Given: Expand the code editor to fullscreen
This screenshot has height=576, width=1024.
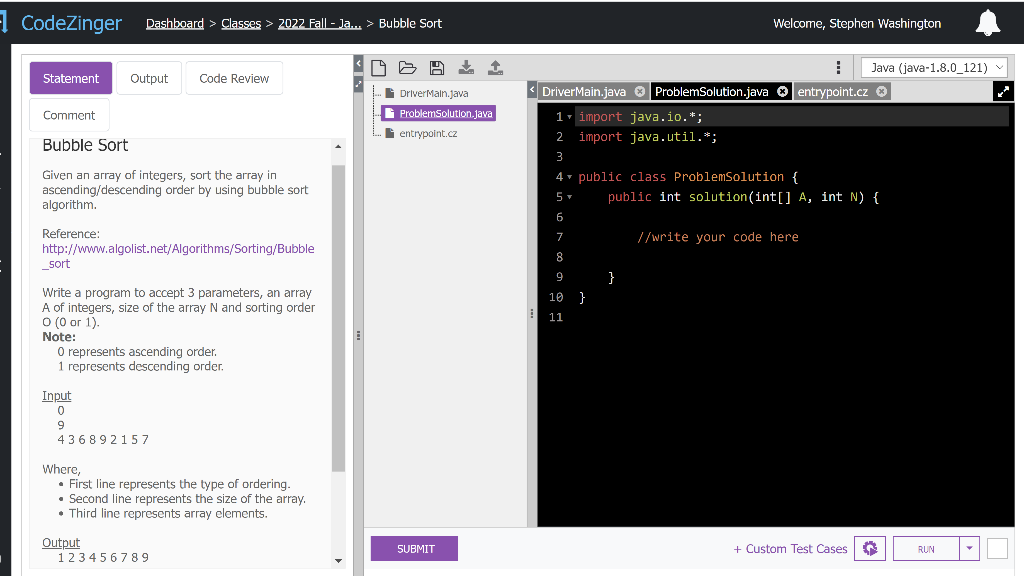Looking at the screenshot, I should coord(1003,92).
